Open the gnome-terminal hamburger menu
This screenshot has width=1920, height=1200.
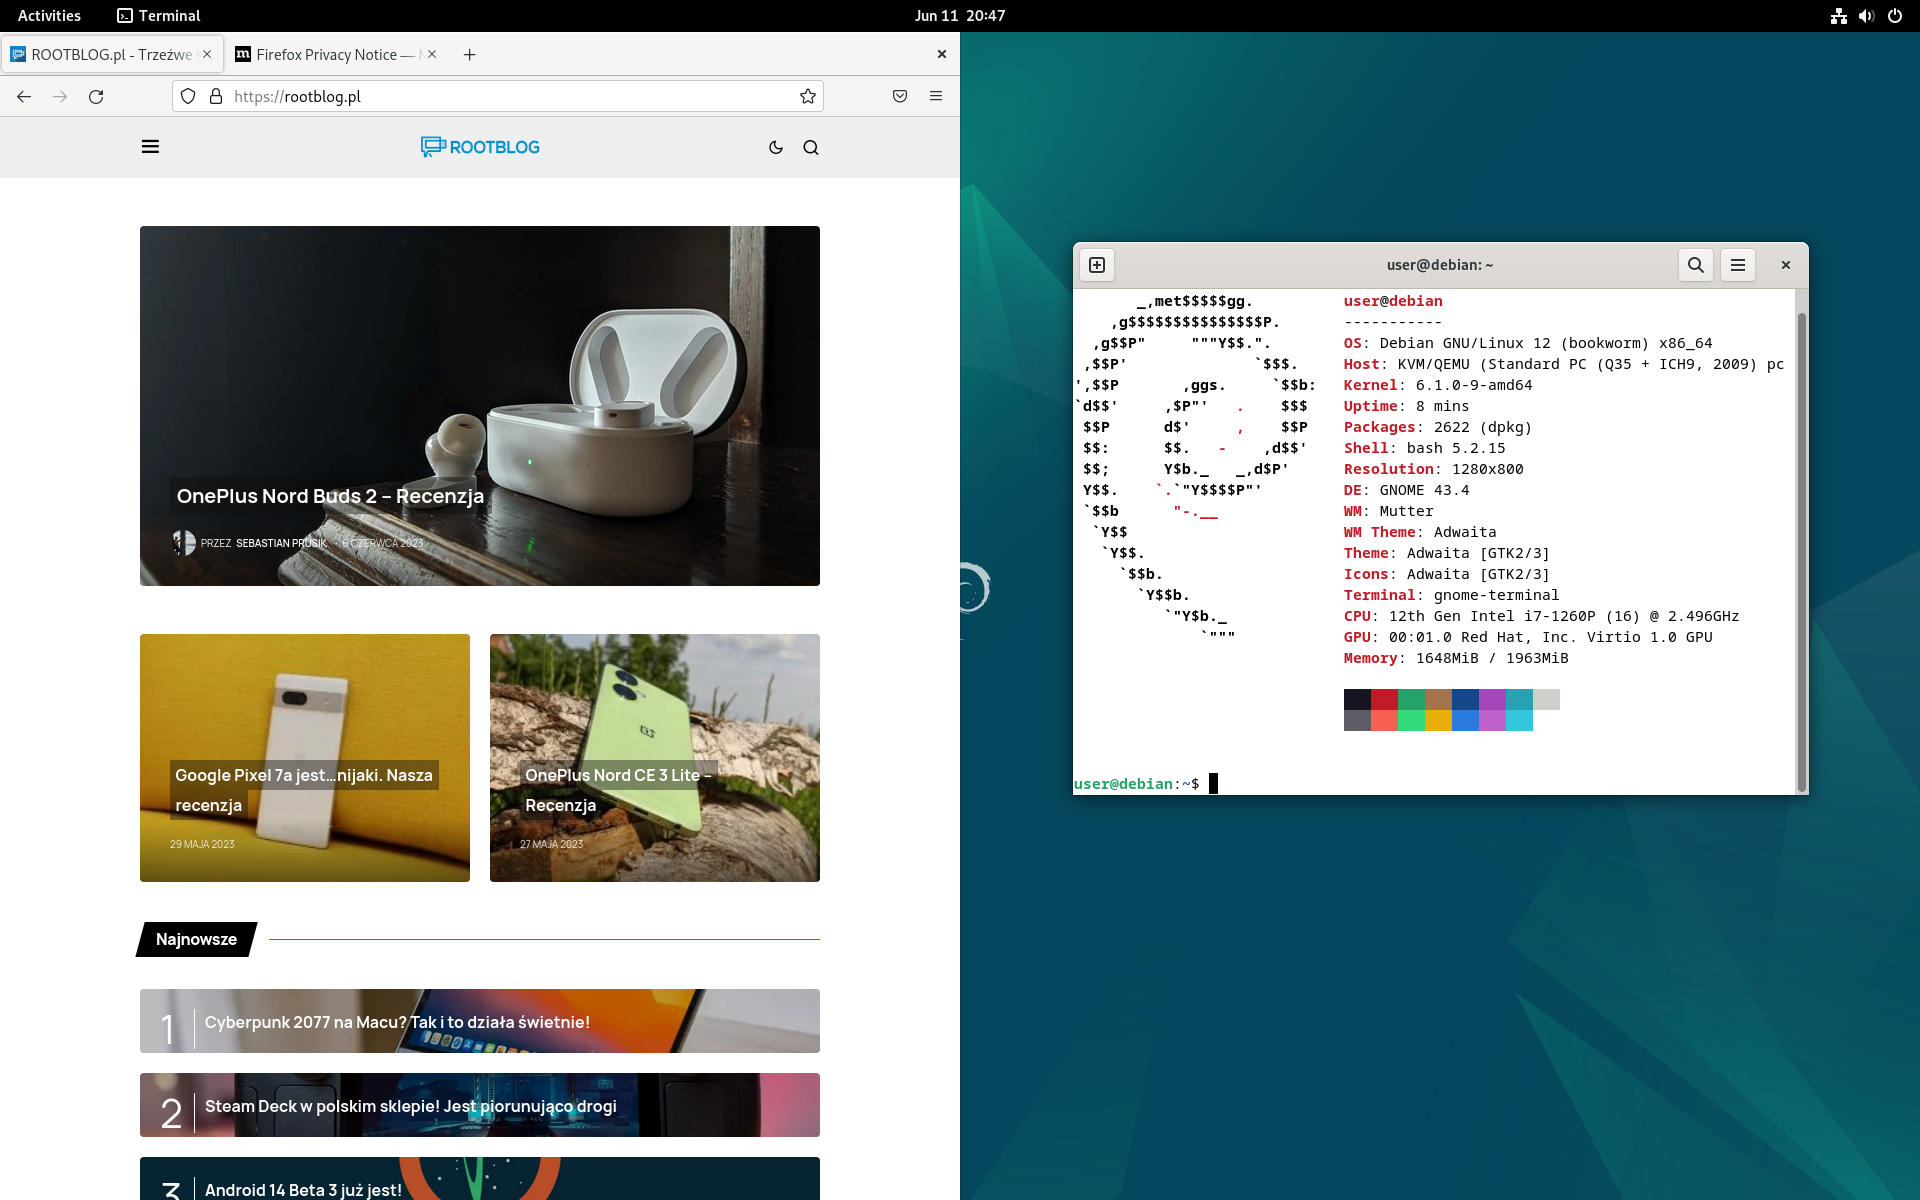tap(1737, 265)
